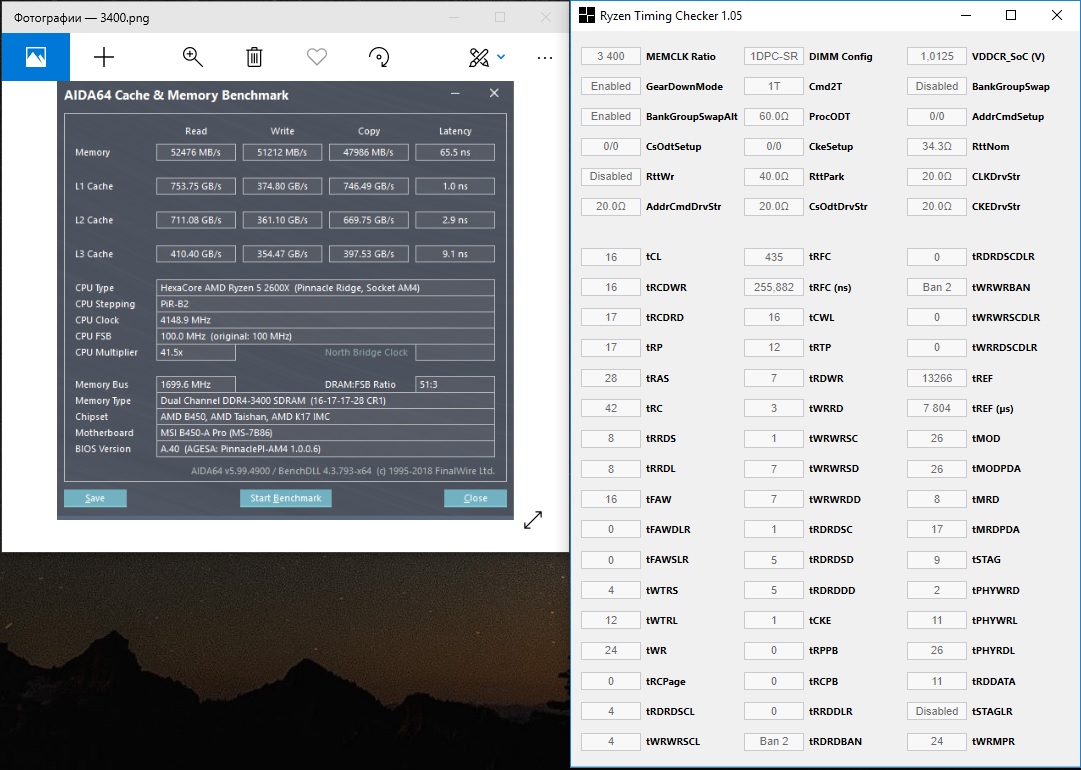Click the Motherboard MSI B450-A Pro value
The width and height of the screenshot is (1081, 770).
tap(325, 432)
